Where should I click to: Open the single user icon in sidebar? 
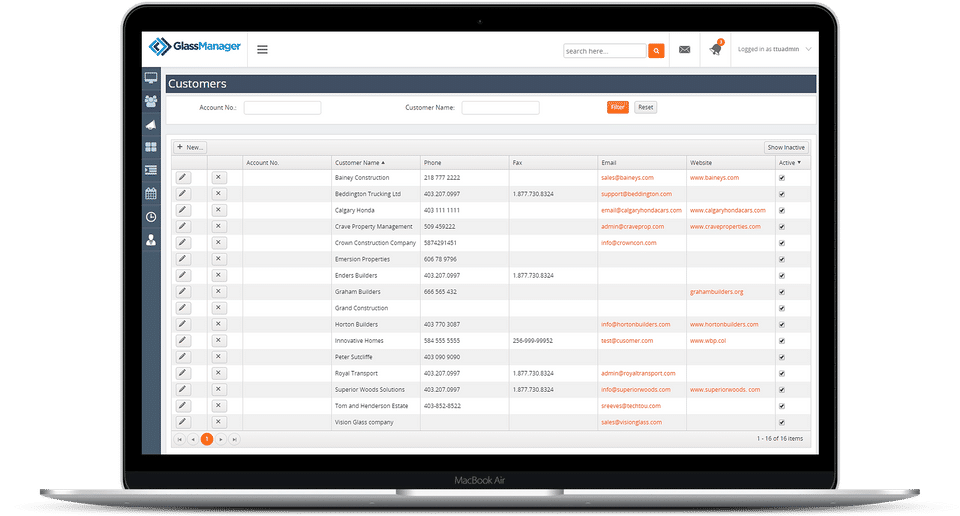[151, 240]
